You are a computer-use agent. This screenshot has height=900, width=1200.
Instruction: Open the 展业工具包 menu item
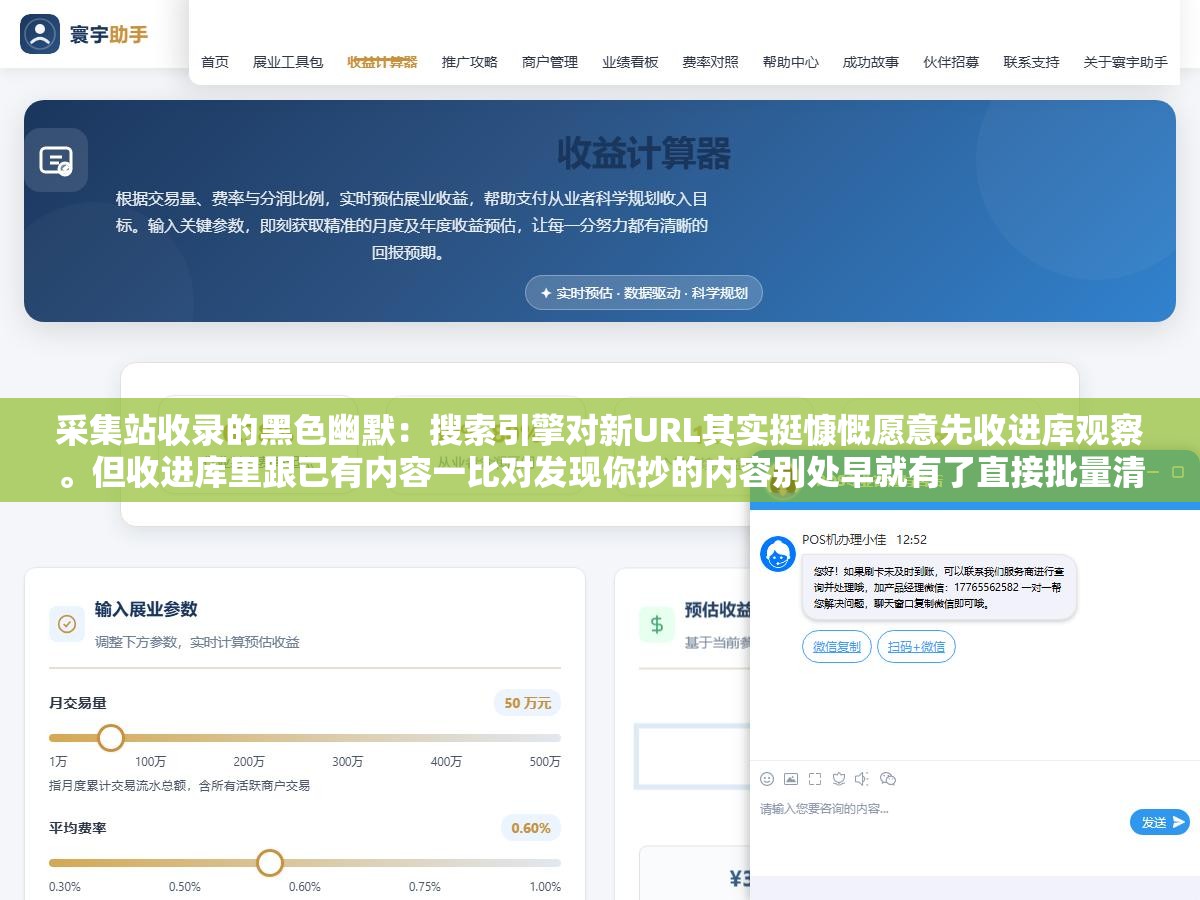click(x=288, y=62)
